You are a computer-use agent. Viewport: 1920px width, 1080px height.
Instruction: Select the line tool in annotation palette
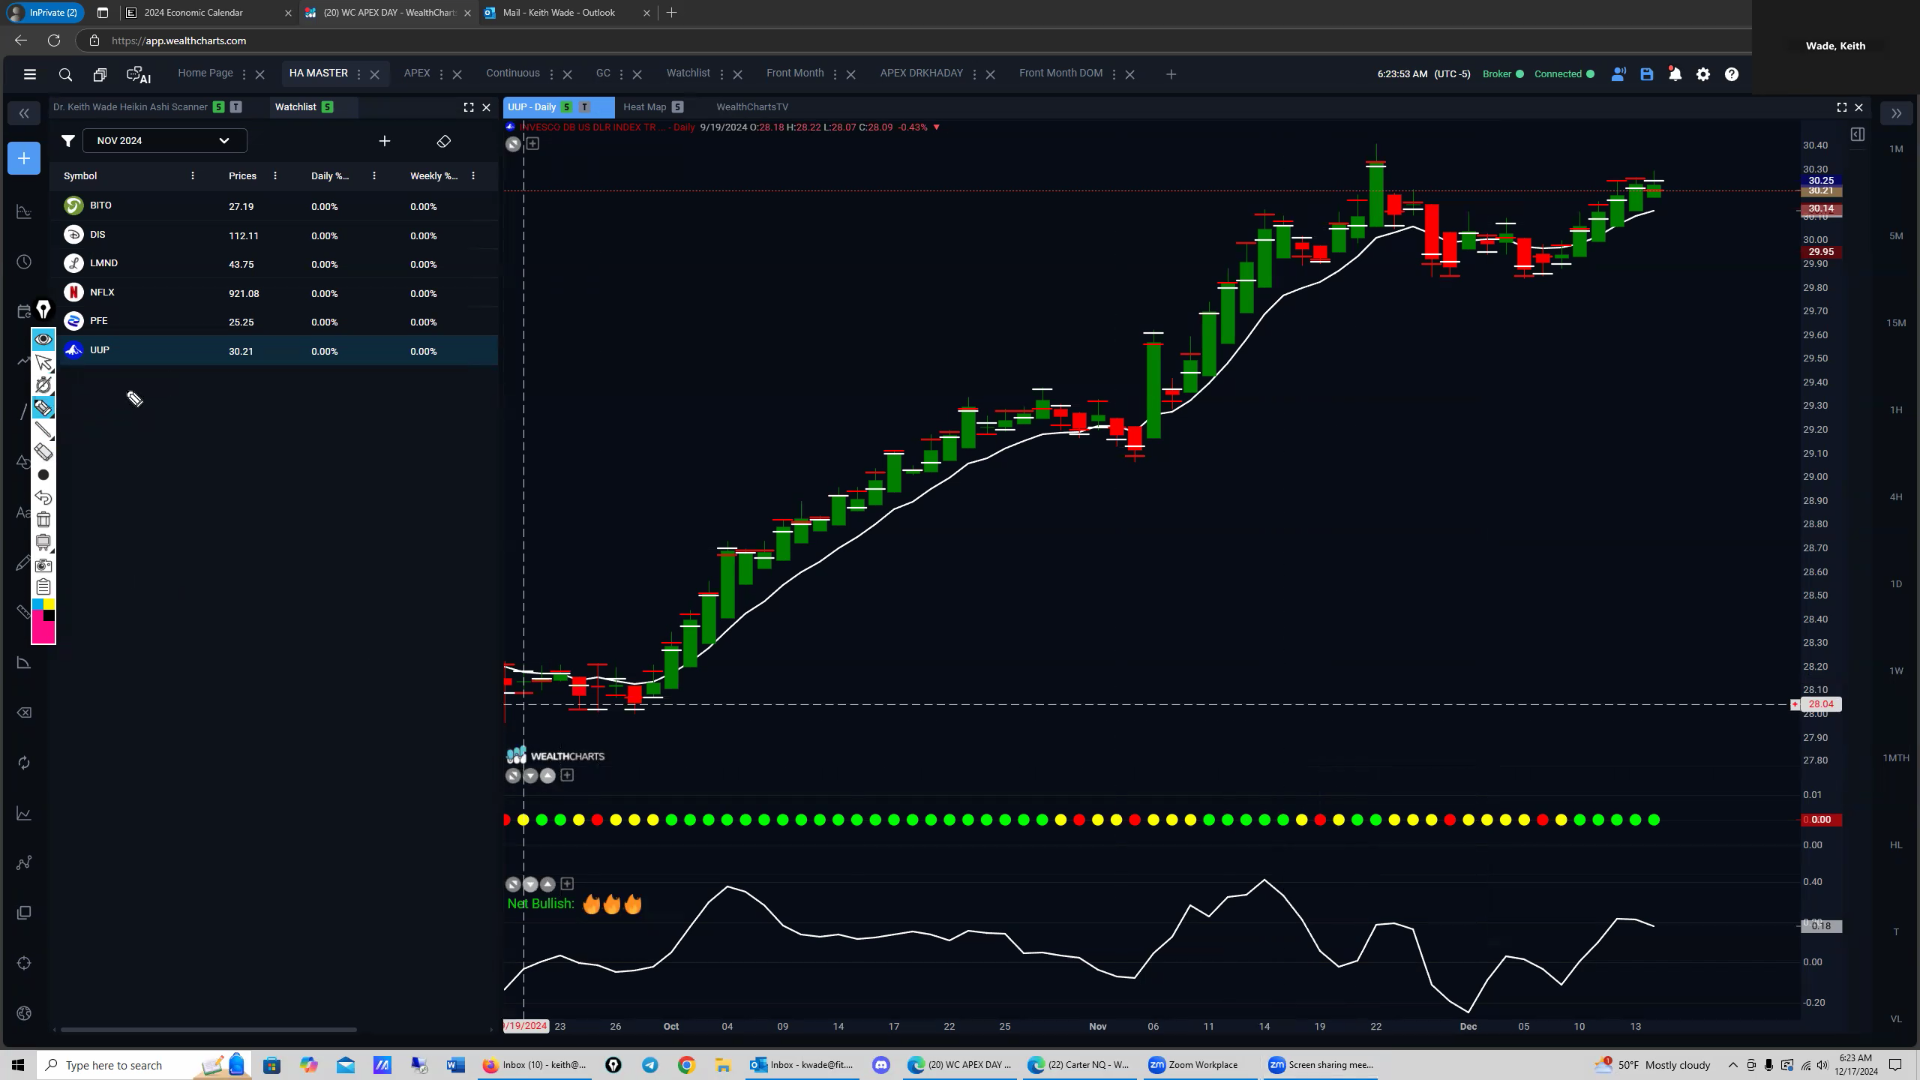click(43, 430)
